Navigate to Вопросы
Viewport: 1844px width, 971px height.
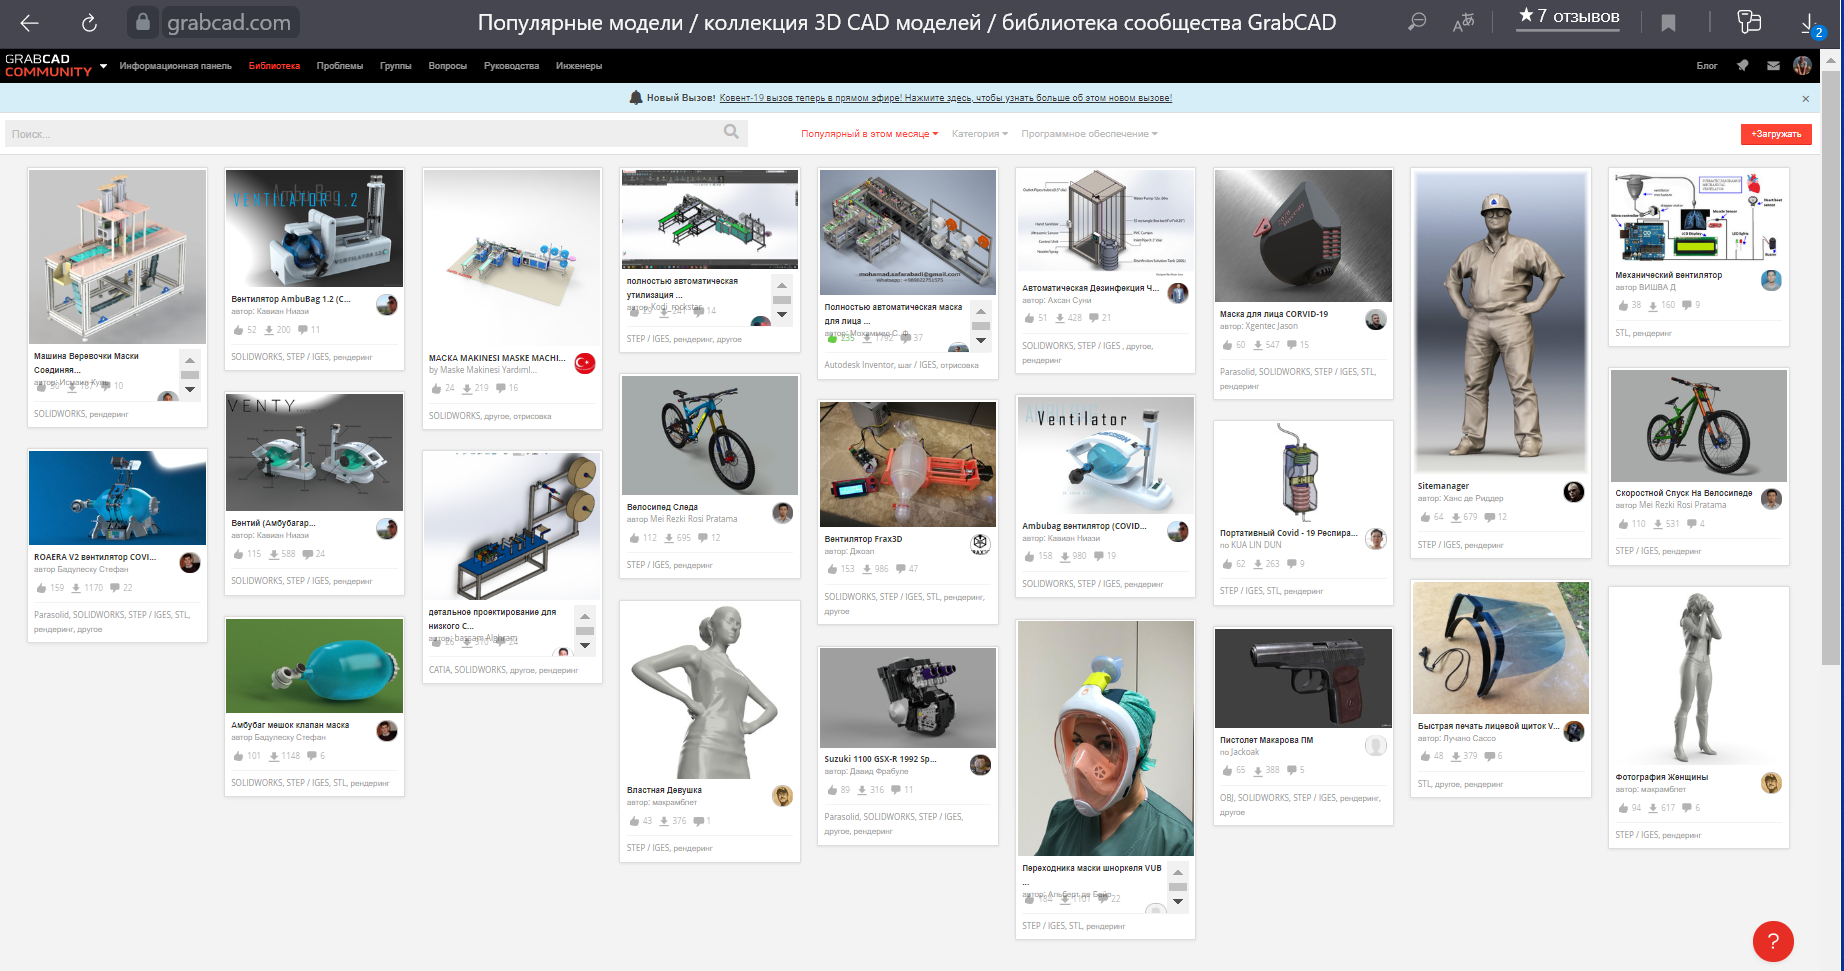tap(448, 66)
